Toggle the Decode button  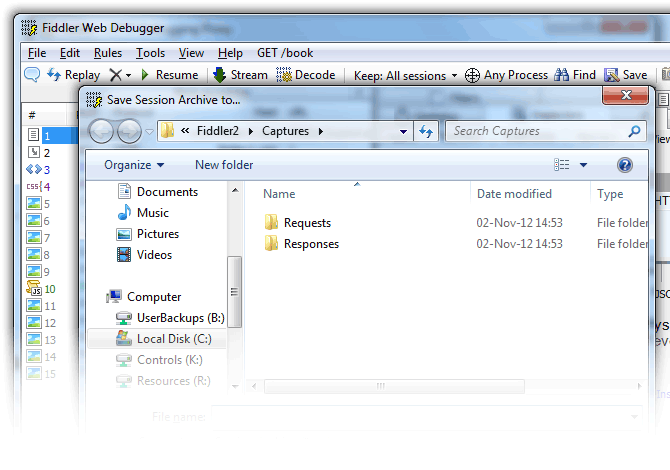[x=306, y=75]
